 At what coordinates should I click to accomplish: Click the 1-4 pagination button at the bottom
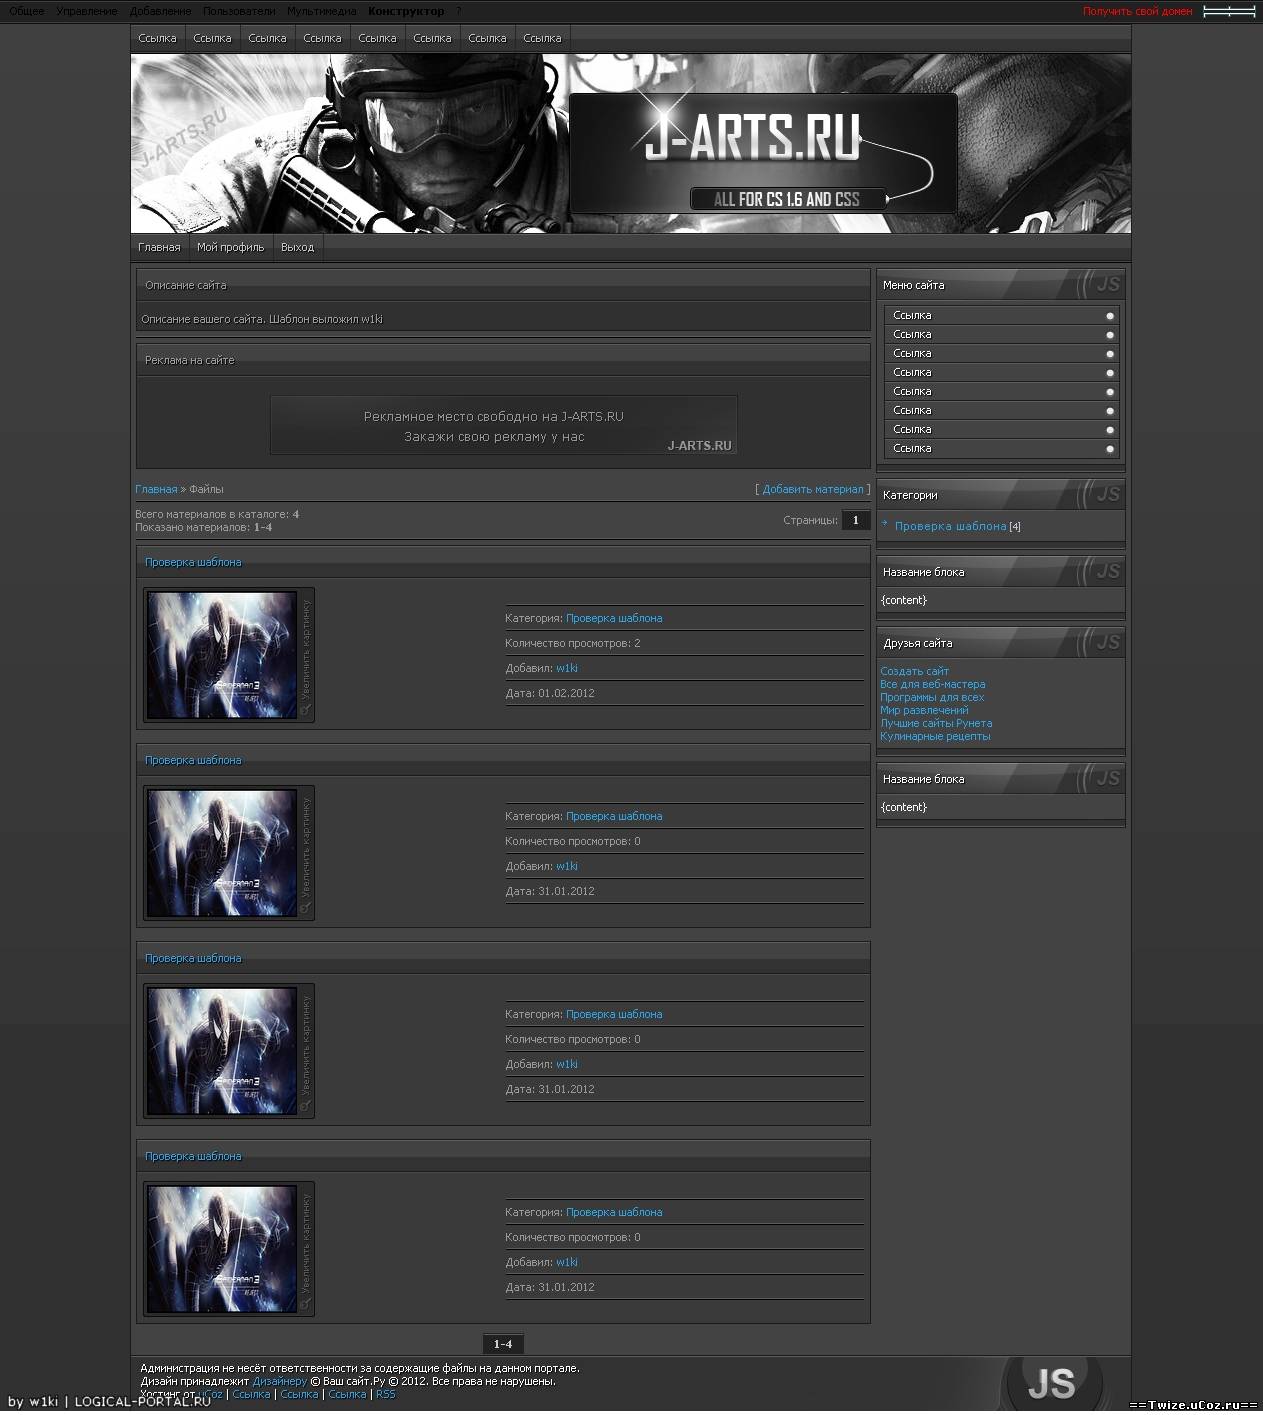503,1344
